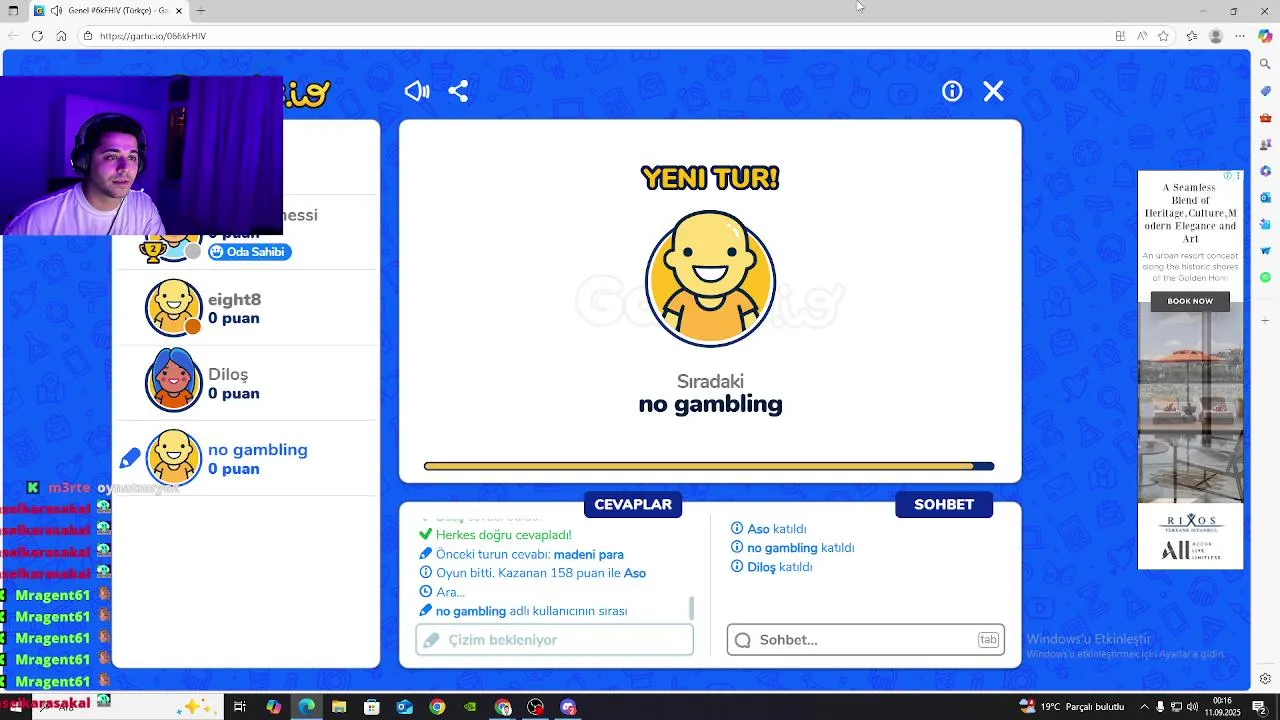Open the sidebar Games chess icon
1280x720 pixels.
pyautogui.click(x=1265, y=144)
